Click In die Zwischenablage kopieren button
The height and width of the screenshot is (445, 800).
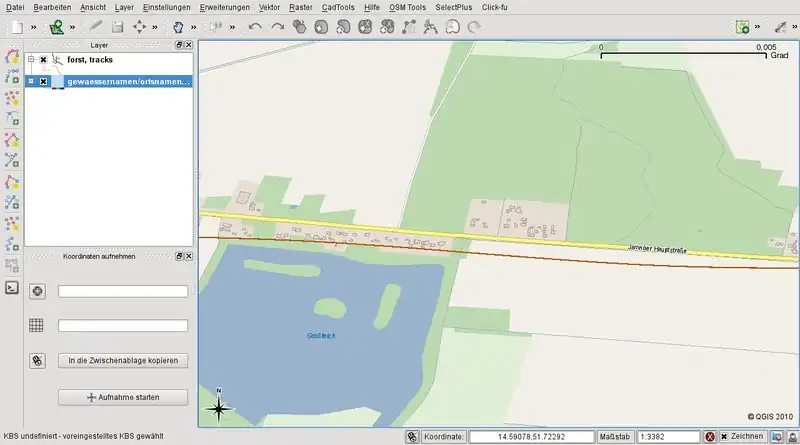123,360
